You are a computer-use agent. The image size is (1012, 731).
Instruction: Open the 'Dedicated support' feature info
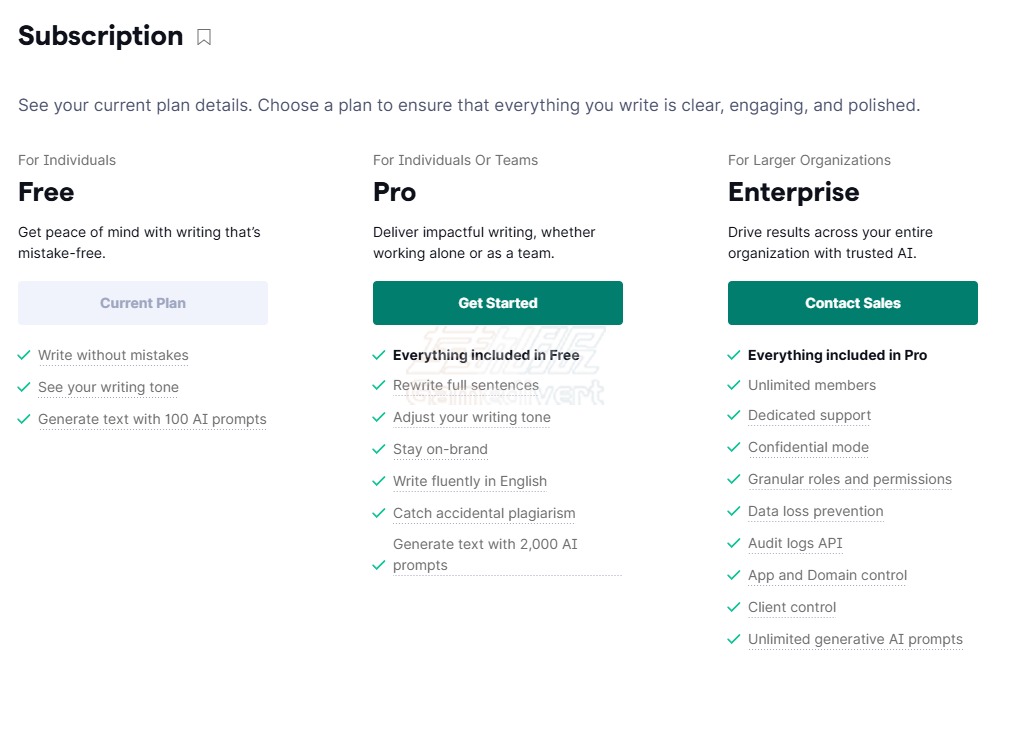coord(809,415)
